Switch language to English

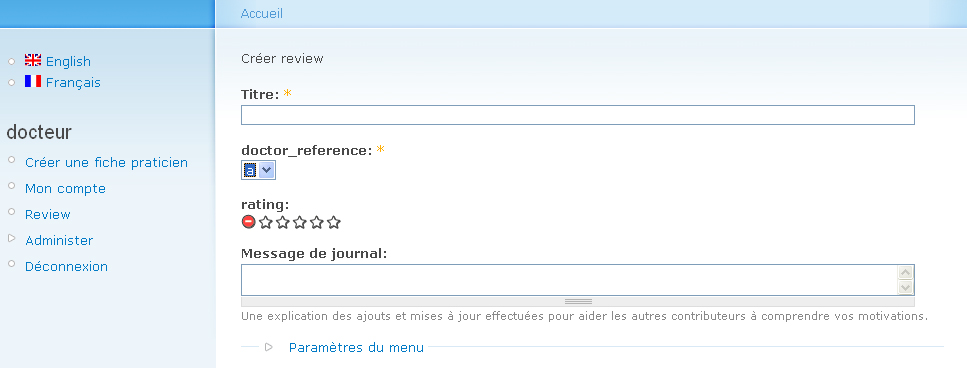(68, 62)
